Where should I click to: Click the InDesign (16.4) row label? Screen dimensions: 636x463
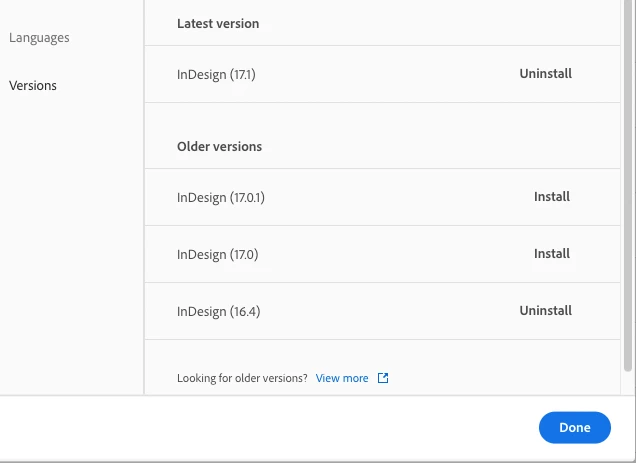pyautogui.click(x=219, y=312)
